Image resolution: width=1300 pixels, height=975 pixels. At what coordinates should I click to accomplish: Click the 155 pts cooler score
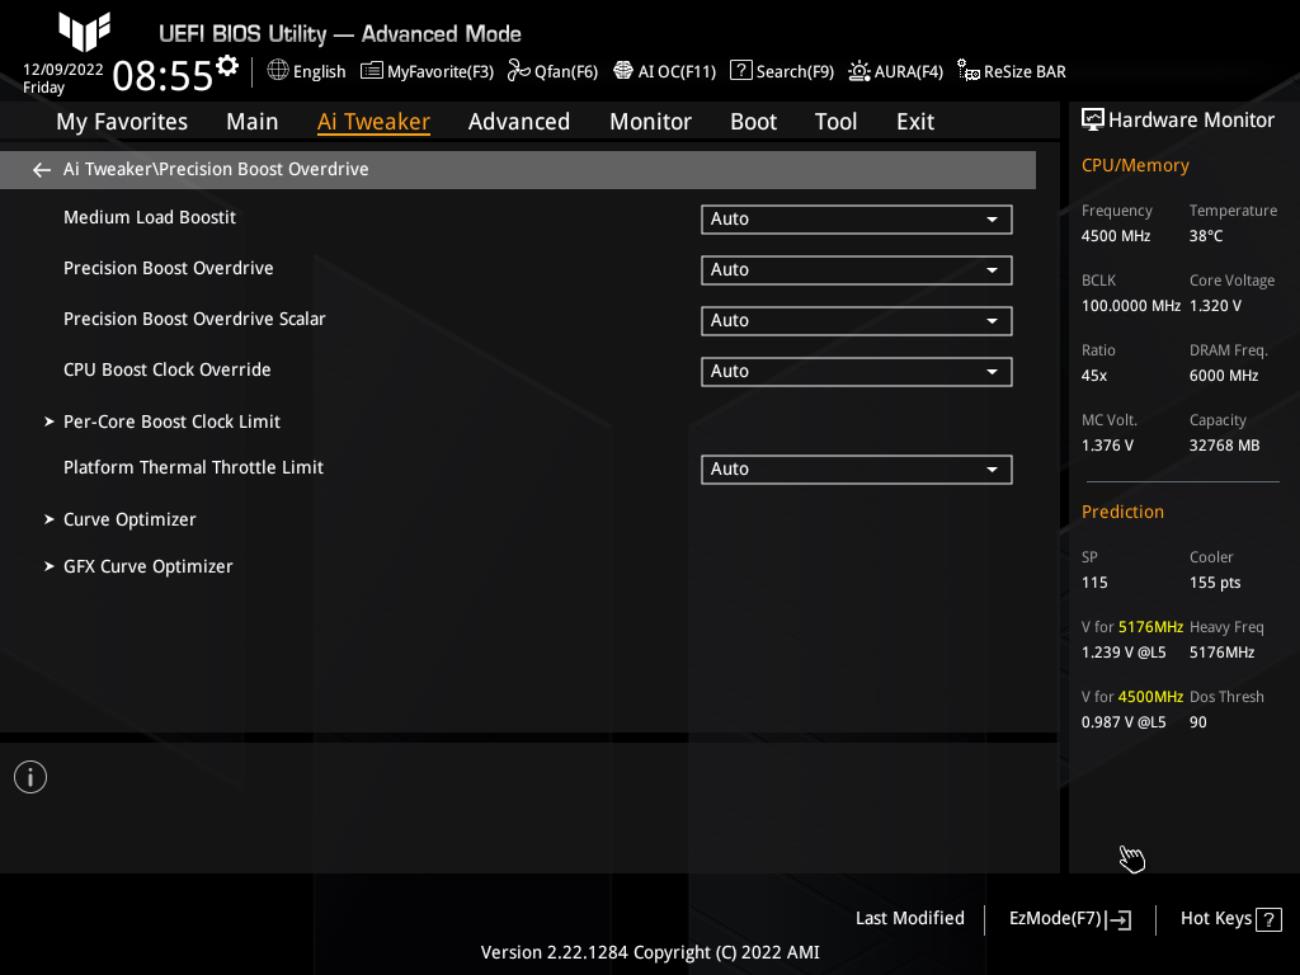tap(1215, 583)
